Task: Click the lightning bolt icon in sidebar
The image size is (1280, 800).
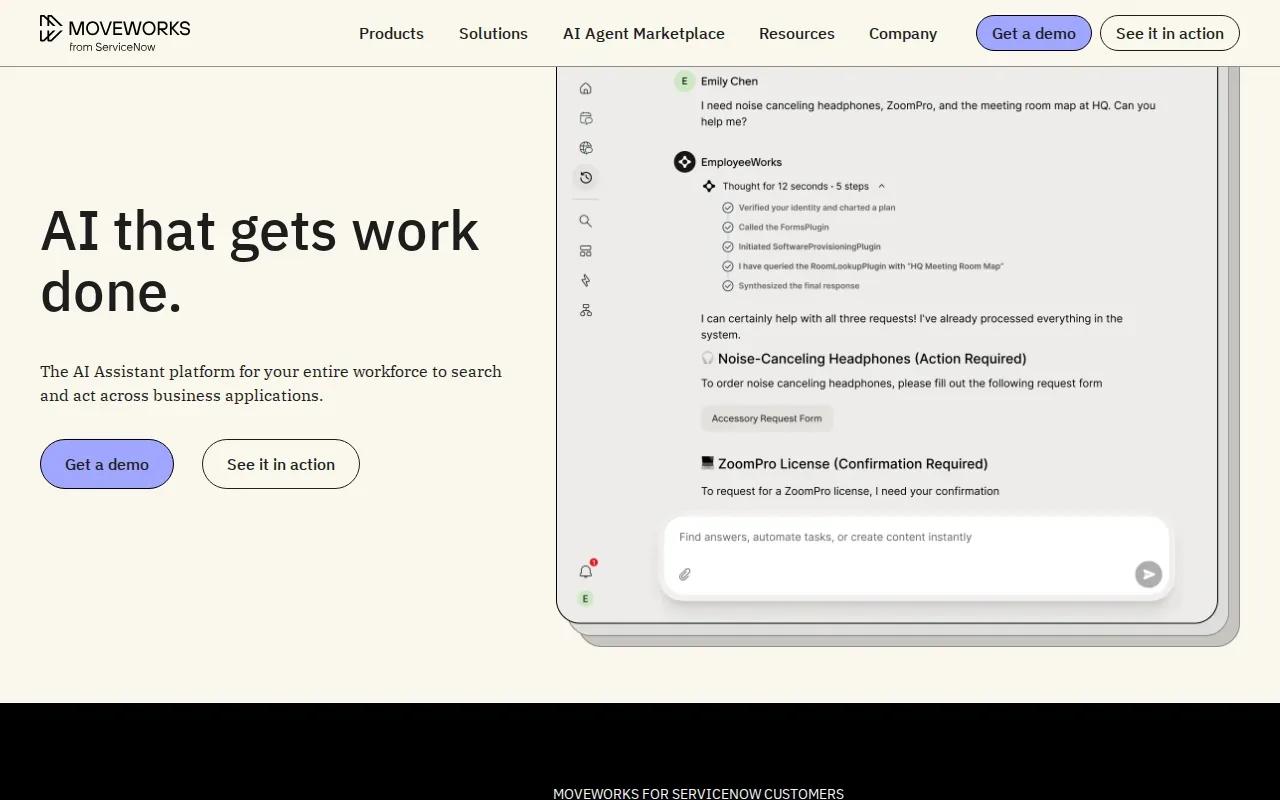Action: tap(586, 281)
